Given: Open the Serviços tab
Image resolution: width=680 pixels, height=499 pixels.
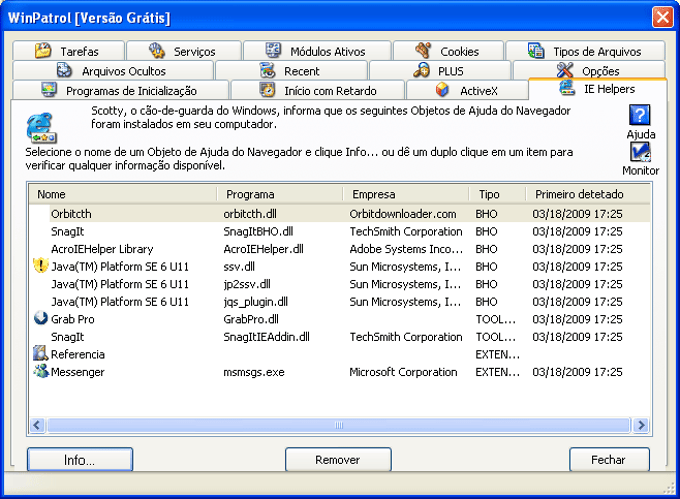Looking at the screenshot, I should pyautogui.click(x=184, y=50).
